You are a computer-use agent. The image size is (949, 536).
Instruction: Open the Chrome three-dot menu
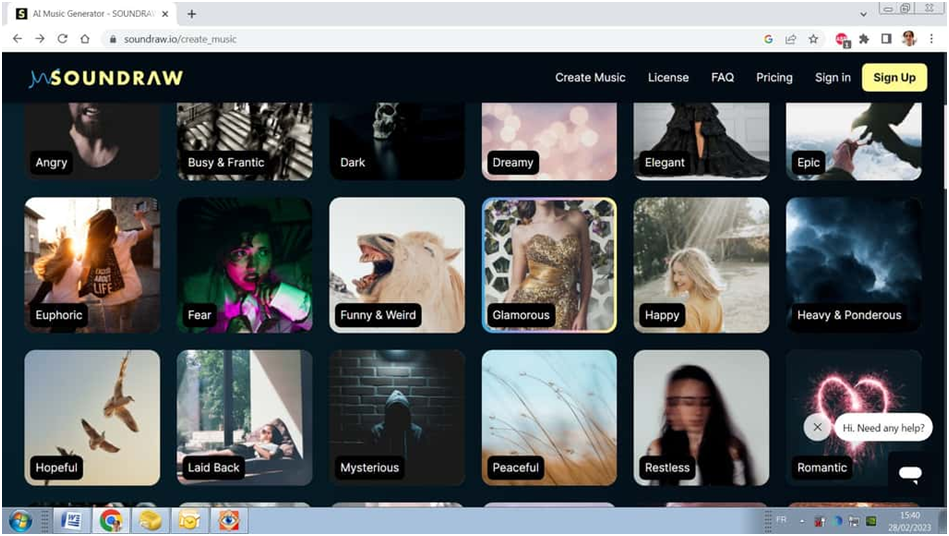(931, 39)
